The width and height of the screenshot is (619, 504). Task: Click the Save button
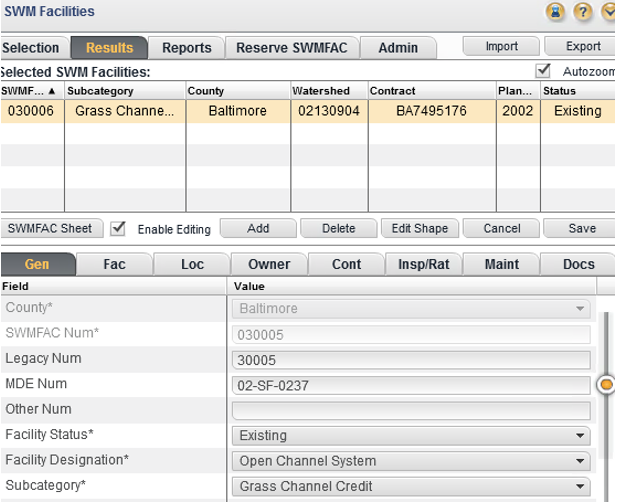581,229
